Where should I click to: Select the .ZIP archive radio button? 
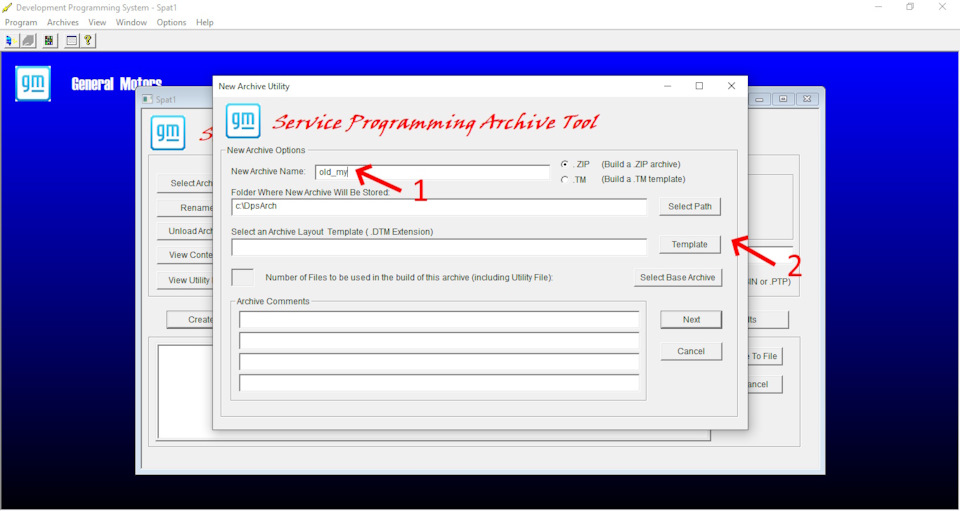[564, 165]
